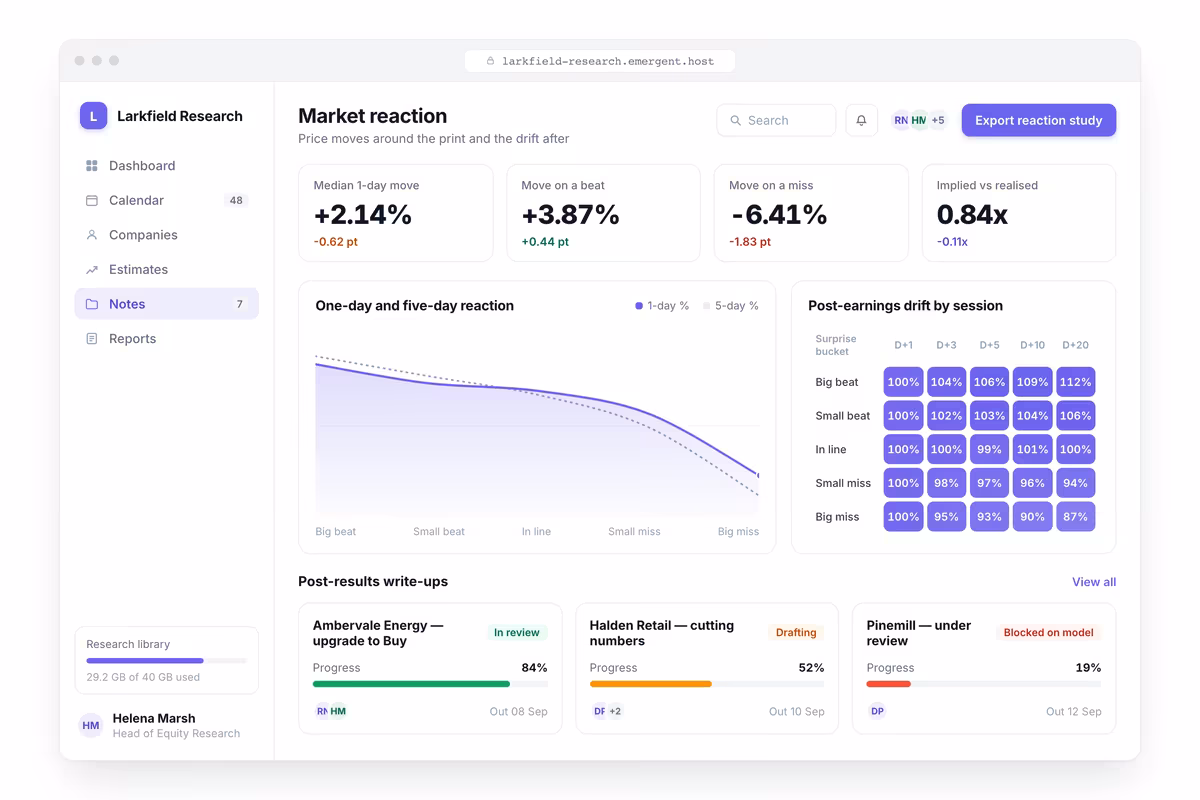The image size is (1200, 800).
Task: Click HM avatar on Ambervale Energy card
Action: [x=338, y=711]
